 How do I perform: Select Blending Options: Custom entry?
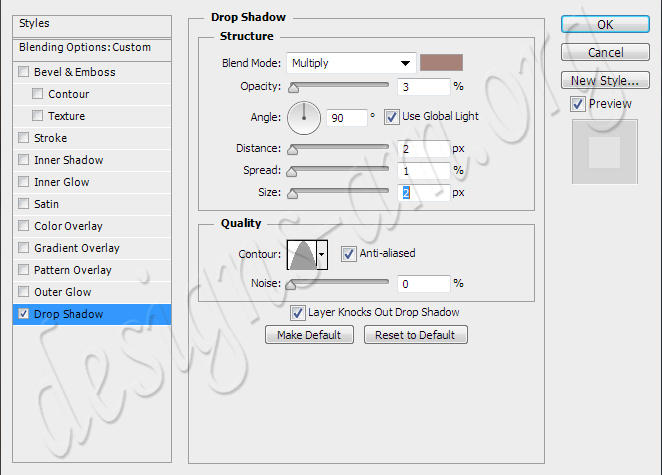pos(92,50)
